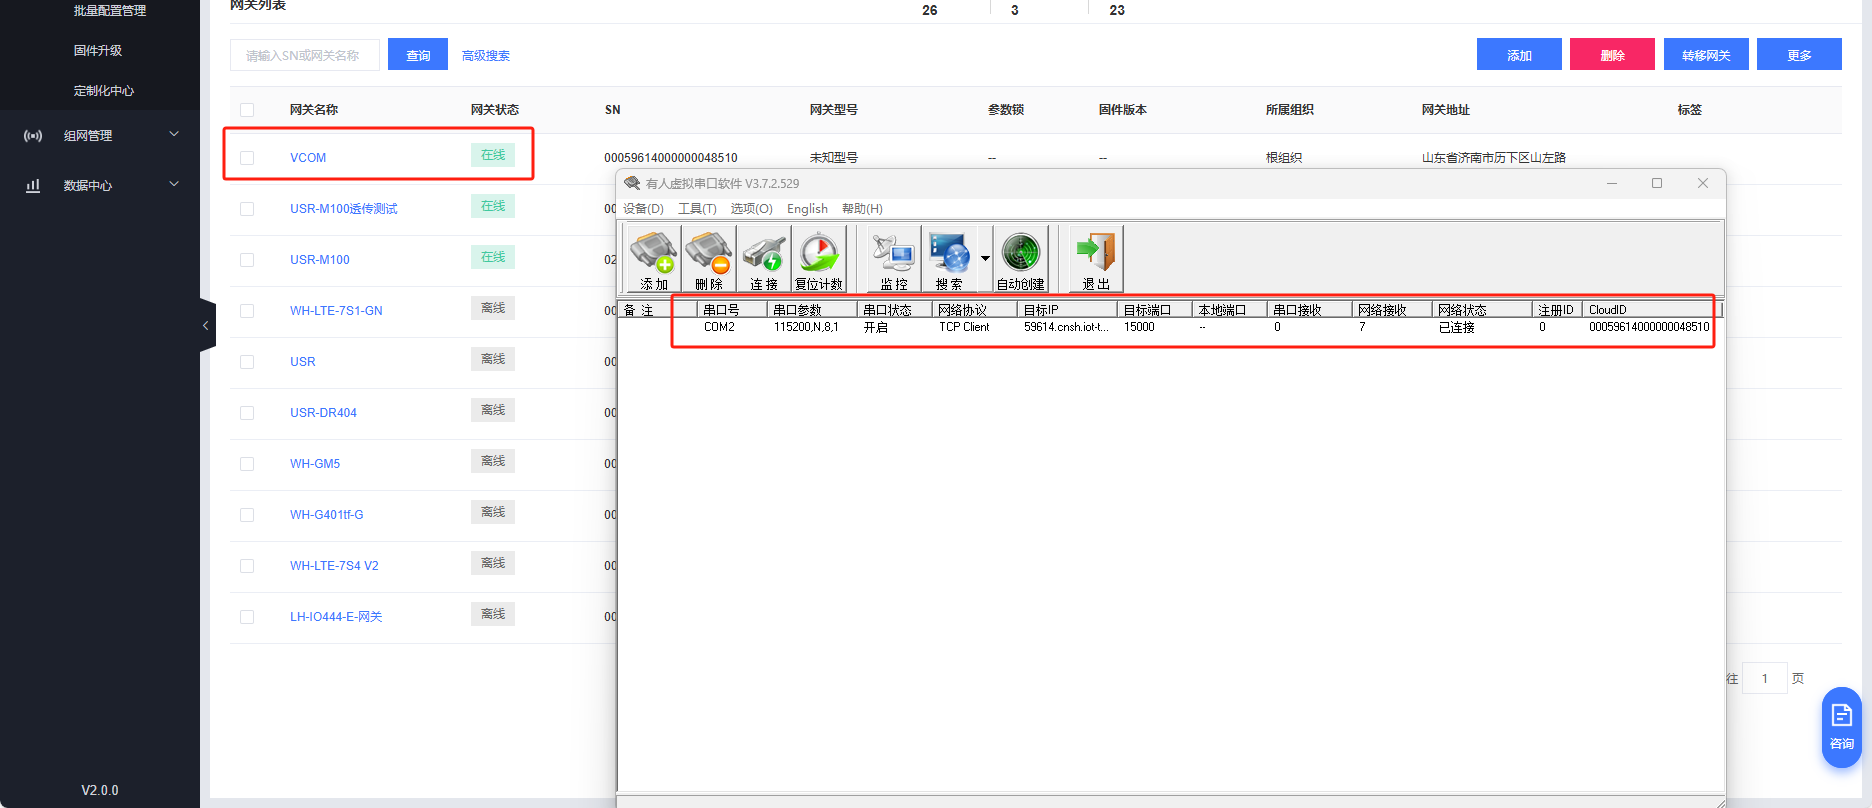This screenshot has height=808, width=1872.
Task: Open the 高级搜索 advanced search link
Action: pos(486,56)
